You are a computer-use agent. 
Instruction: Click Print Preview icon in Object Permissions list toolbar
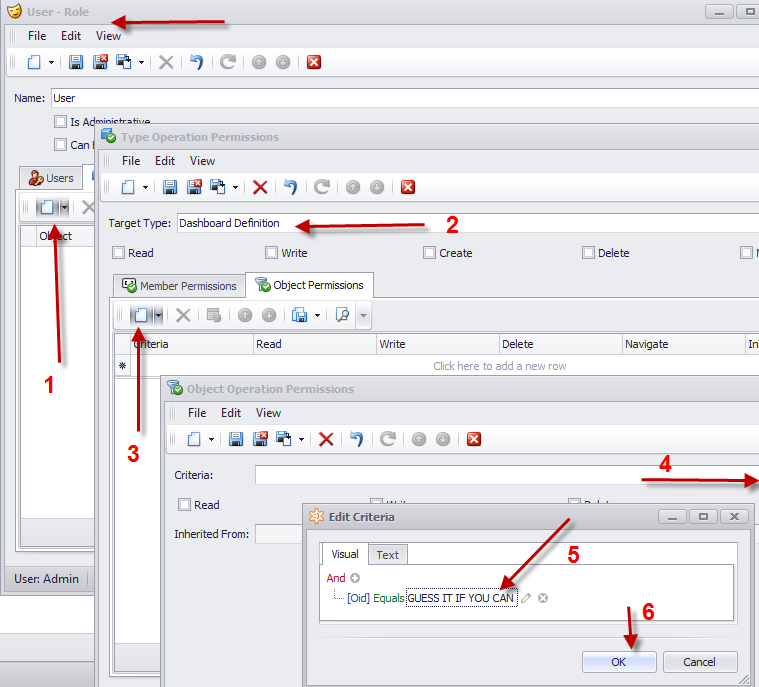[342, 315]
